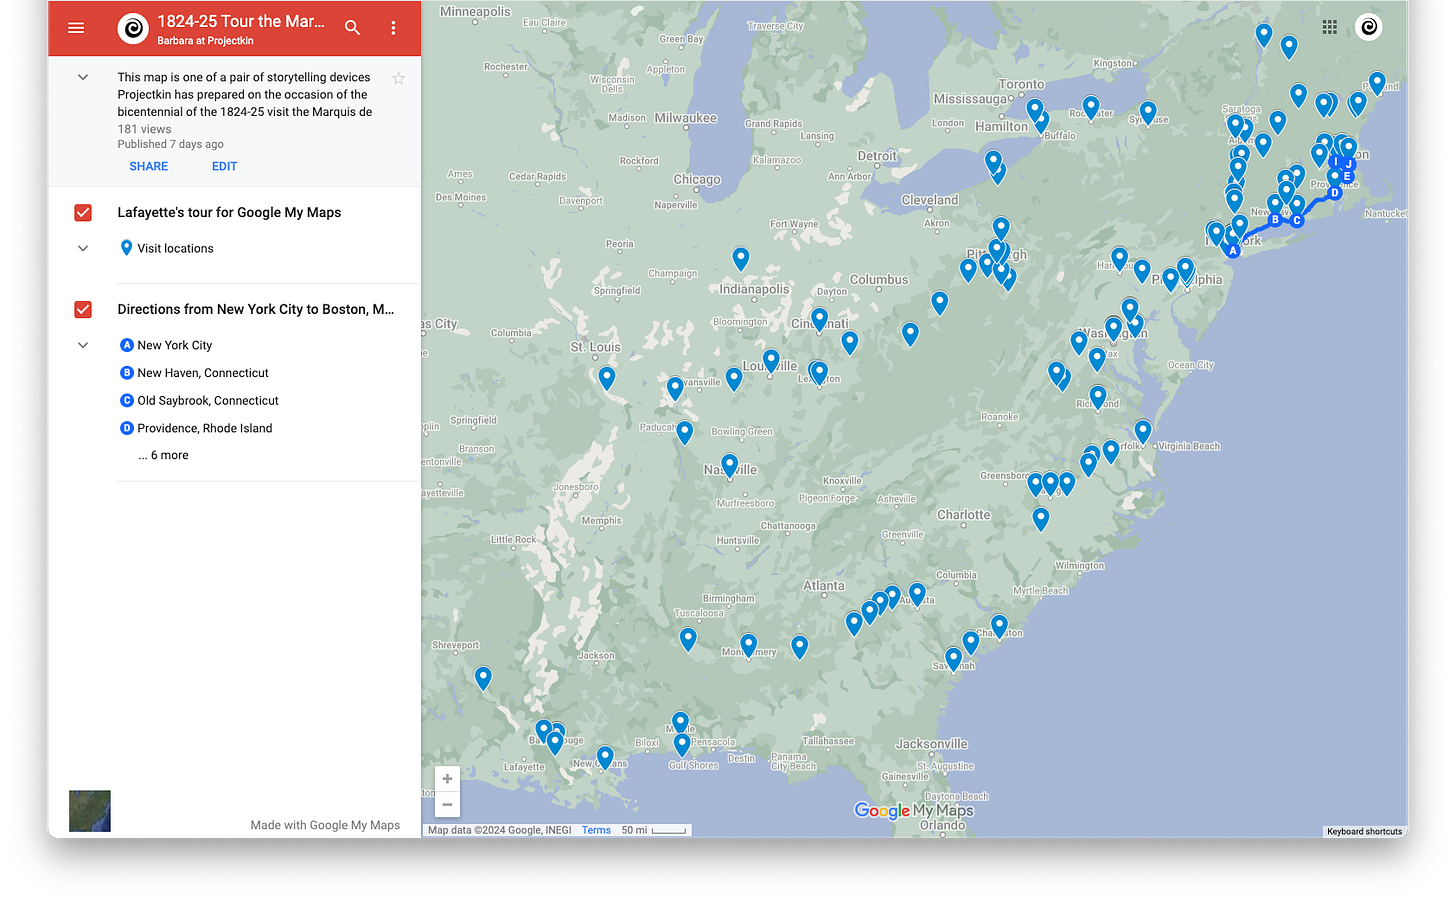
Task: Click the Atlanta city label on map
Action: pos(824,586)
